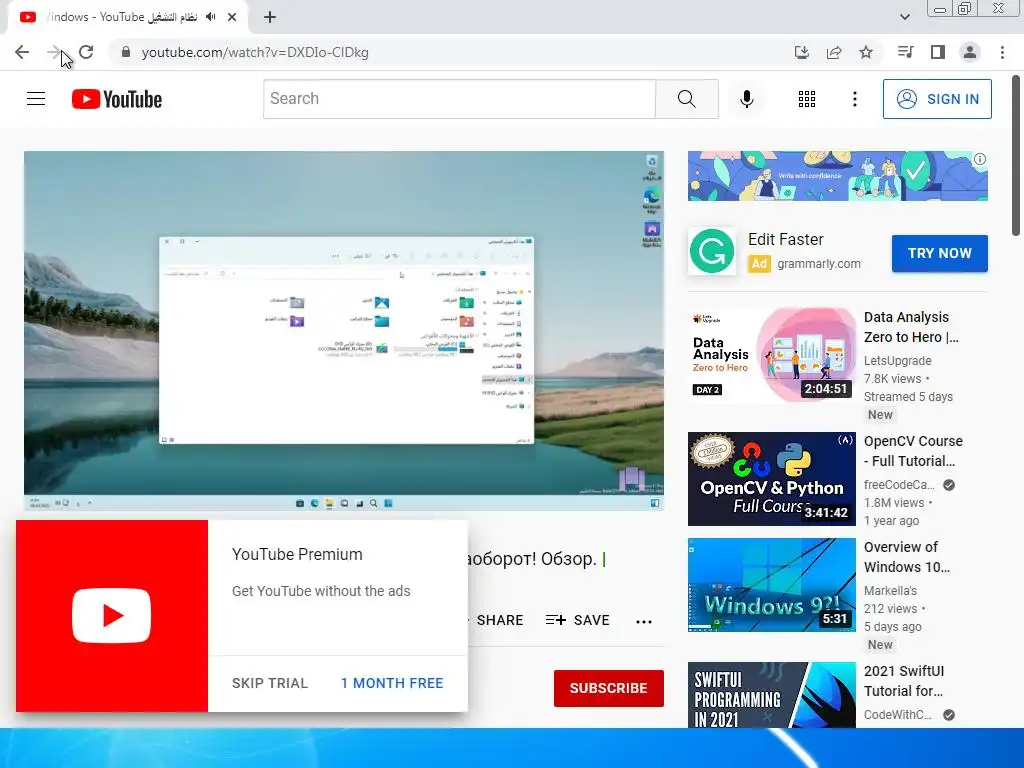
Task: Open the Data Analysis Zero to Hero thumbnail
Action: pos(771,355)
